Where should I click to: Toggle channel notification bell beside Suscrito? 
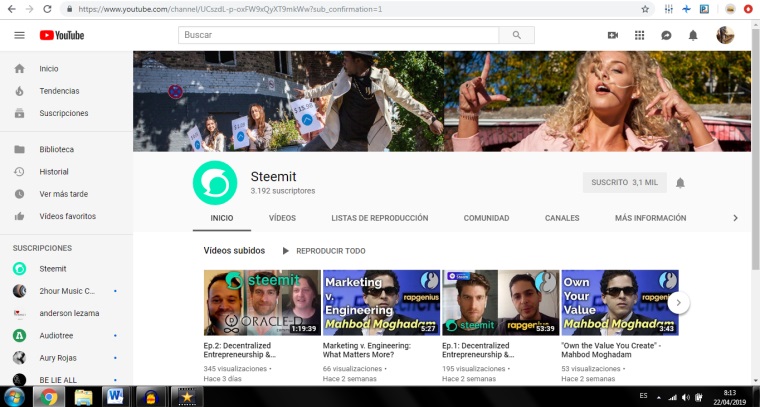[x=681, y=183]
